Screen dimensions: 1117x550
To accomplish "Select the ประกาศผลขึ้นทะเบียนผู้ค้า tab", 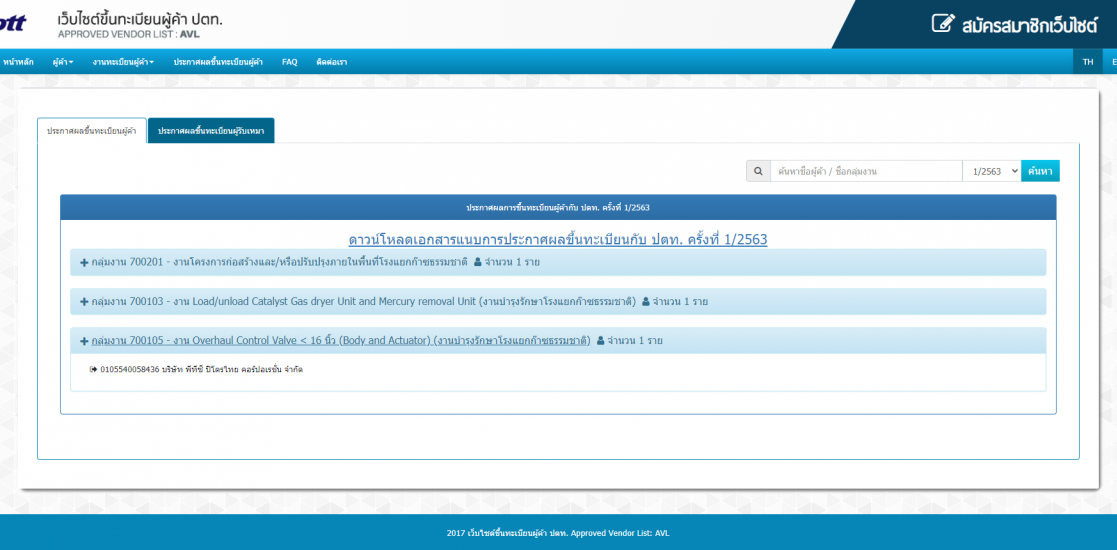I will click(92, 131).
